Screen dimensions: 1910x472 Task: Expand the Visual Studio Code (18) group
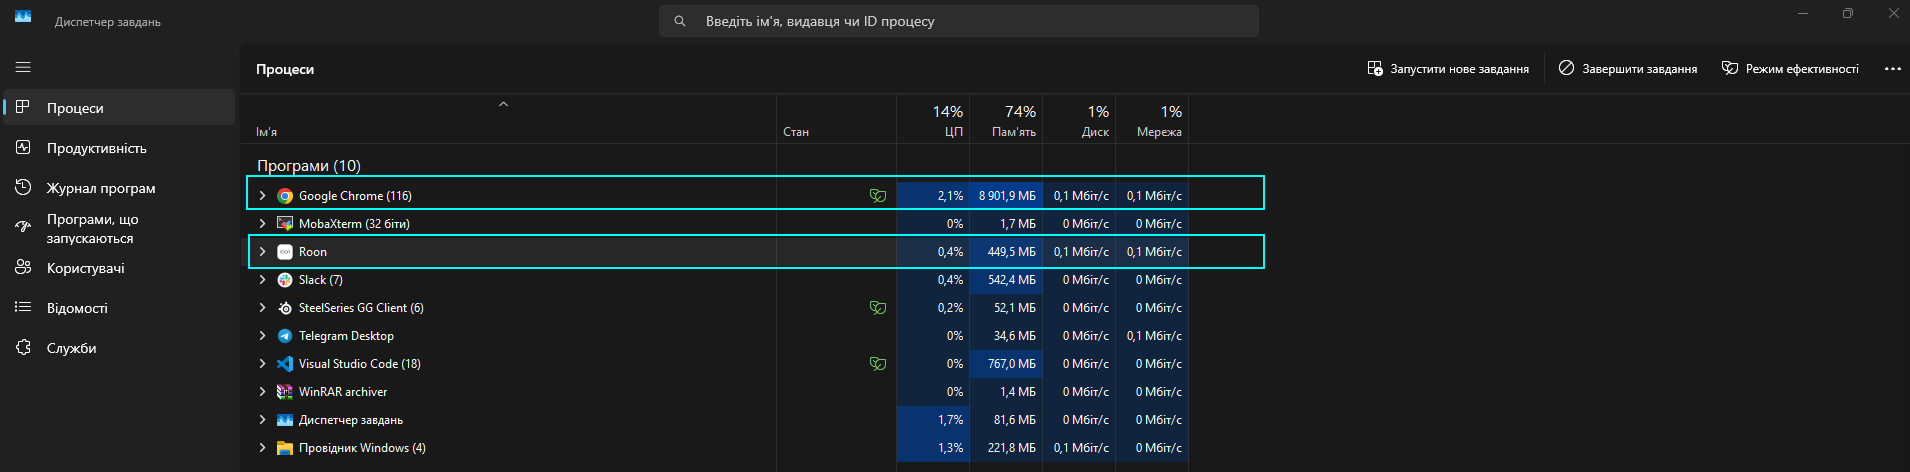[x=262, y=364]
